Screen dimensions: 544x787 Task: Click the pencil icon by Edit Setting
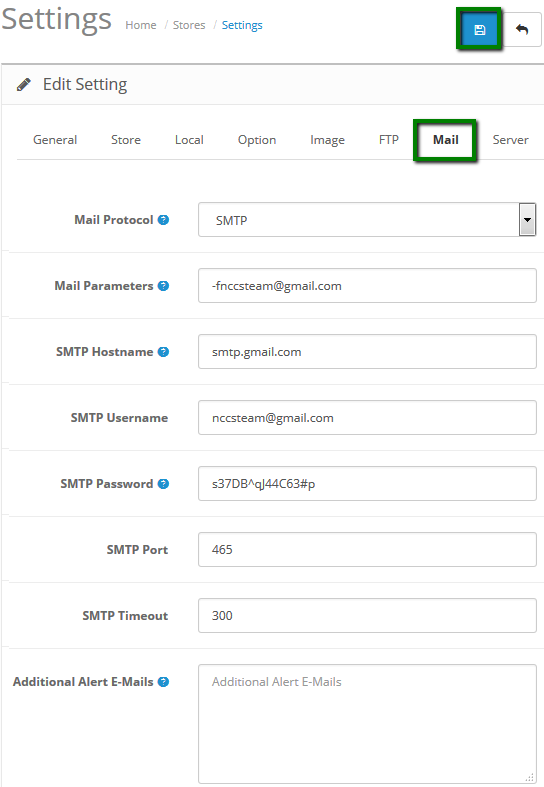pos(24,84)
